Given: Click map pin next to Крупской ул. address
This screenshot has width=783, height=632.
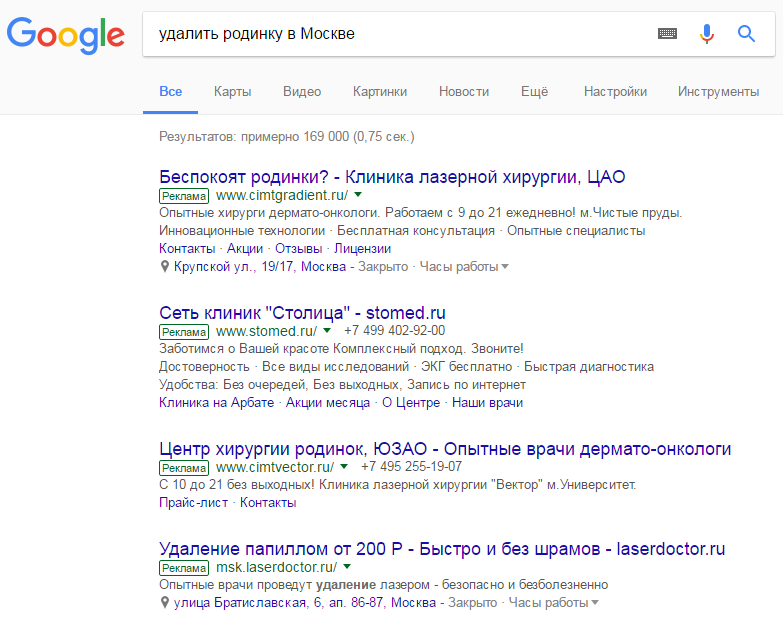Looking at the screenshot, I should (164, 267).
